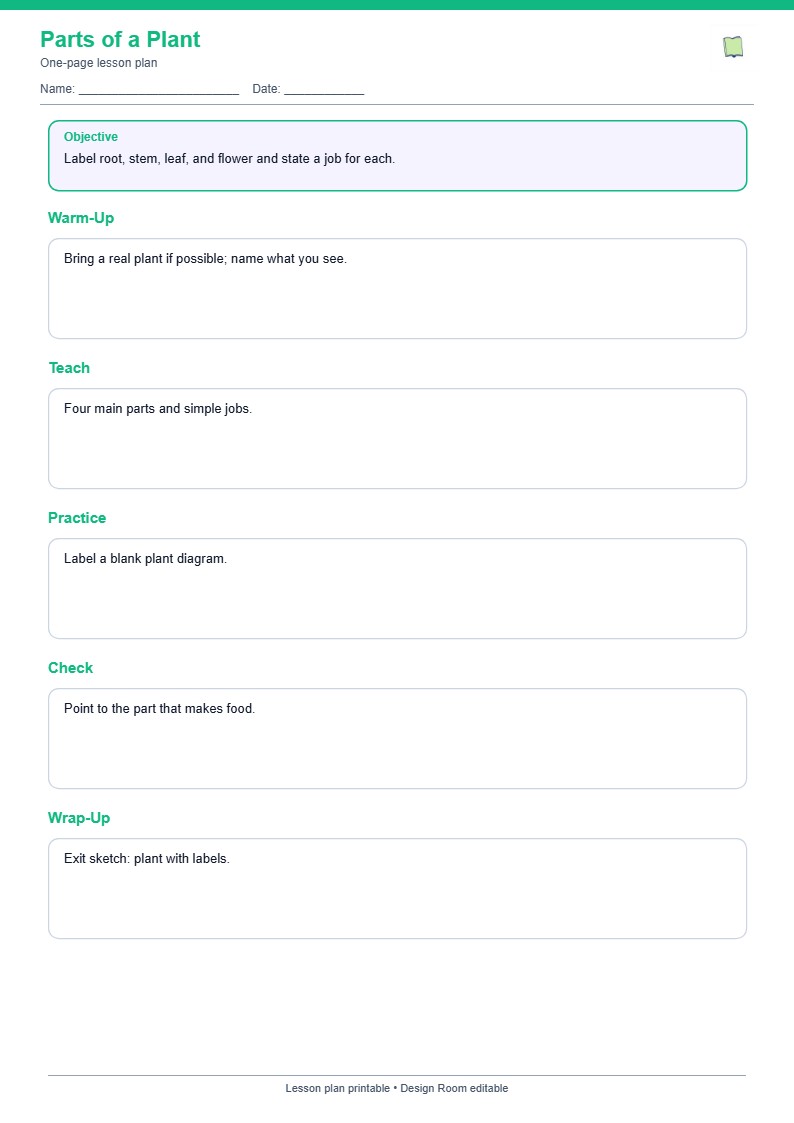Click the Practice section heading
794x1123 pixels.
[77, 518]
